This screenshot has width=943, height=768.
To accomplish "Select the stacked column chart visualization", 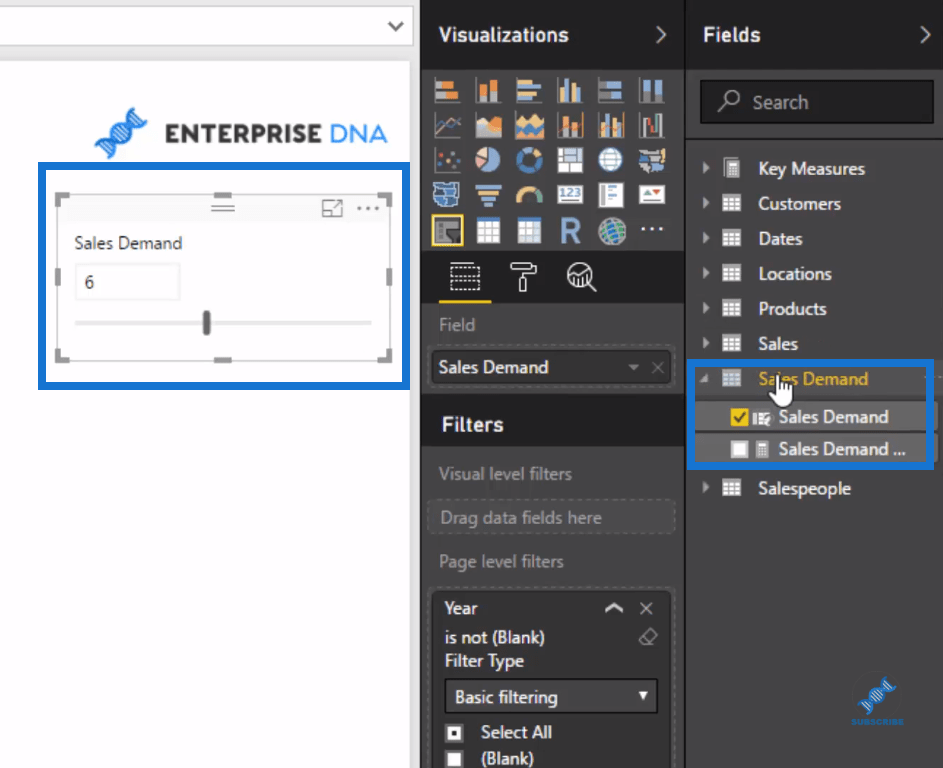I will click(488, 91).
